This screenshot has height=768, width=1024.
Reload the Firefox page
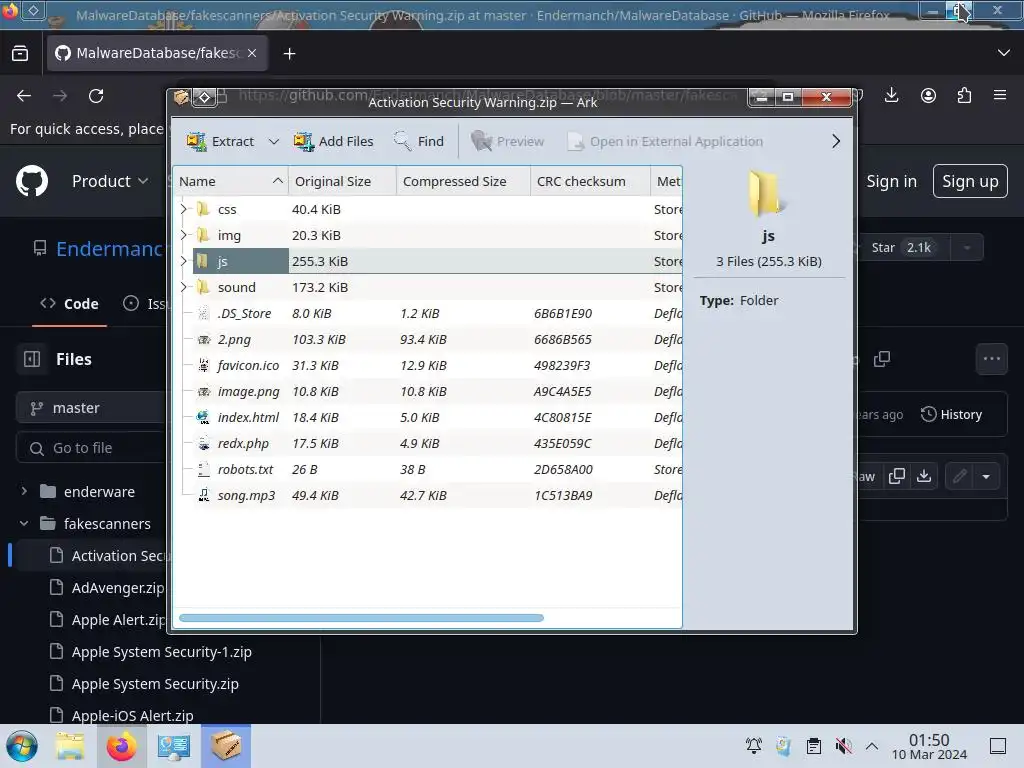(96, 96)
